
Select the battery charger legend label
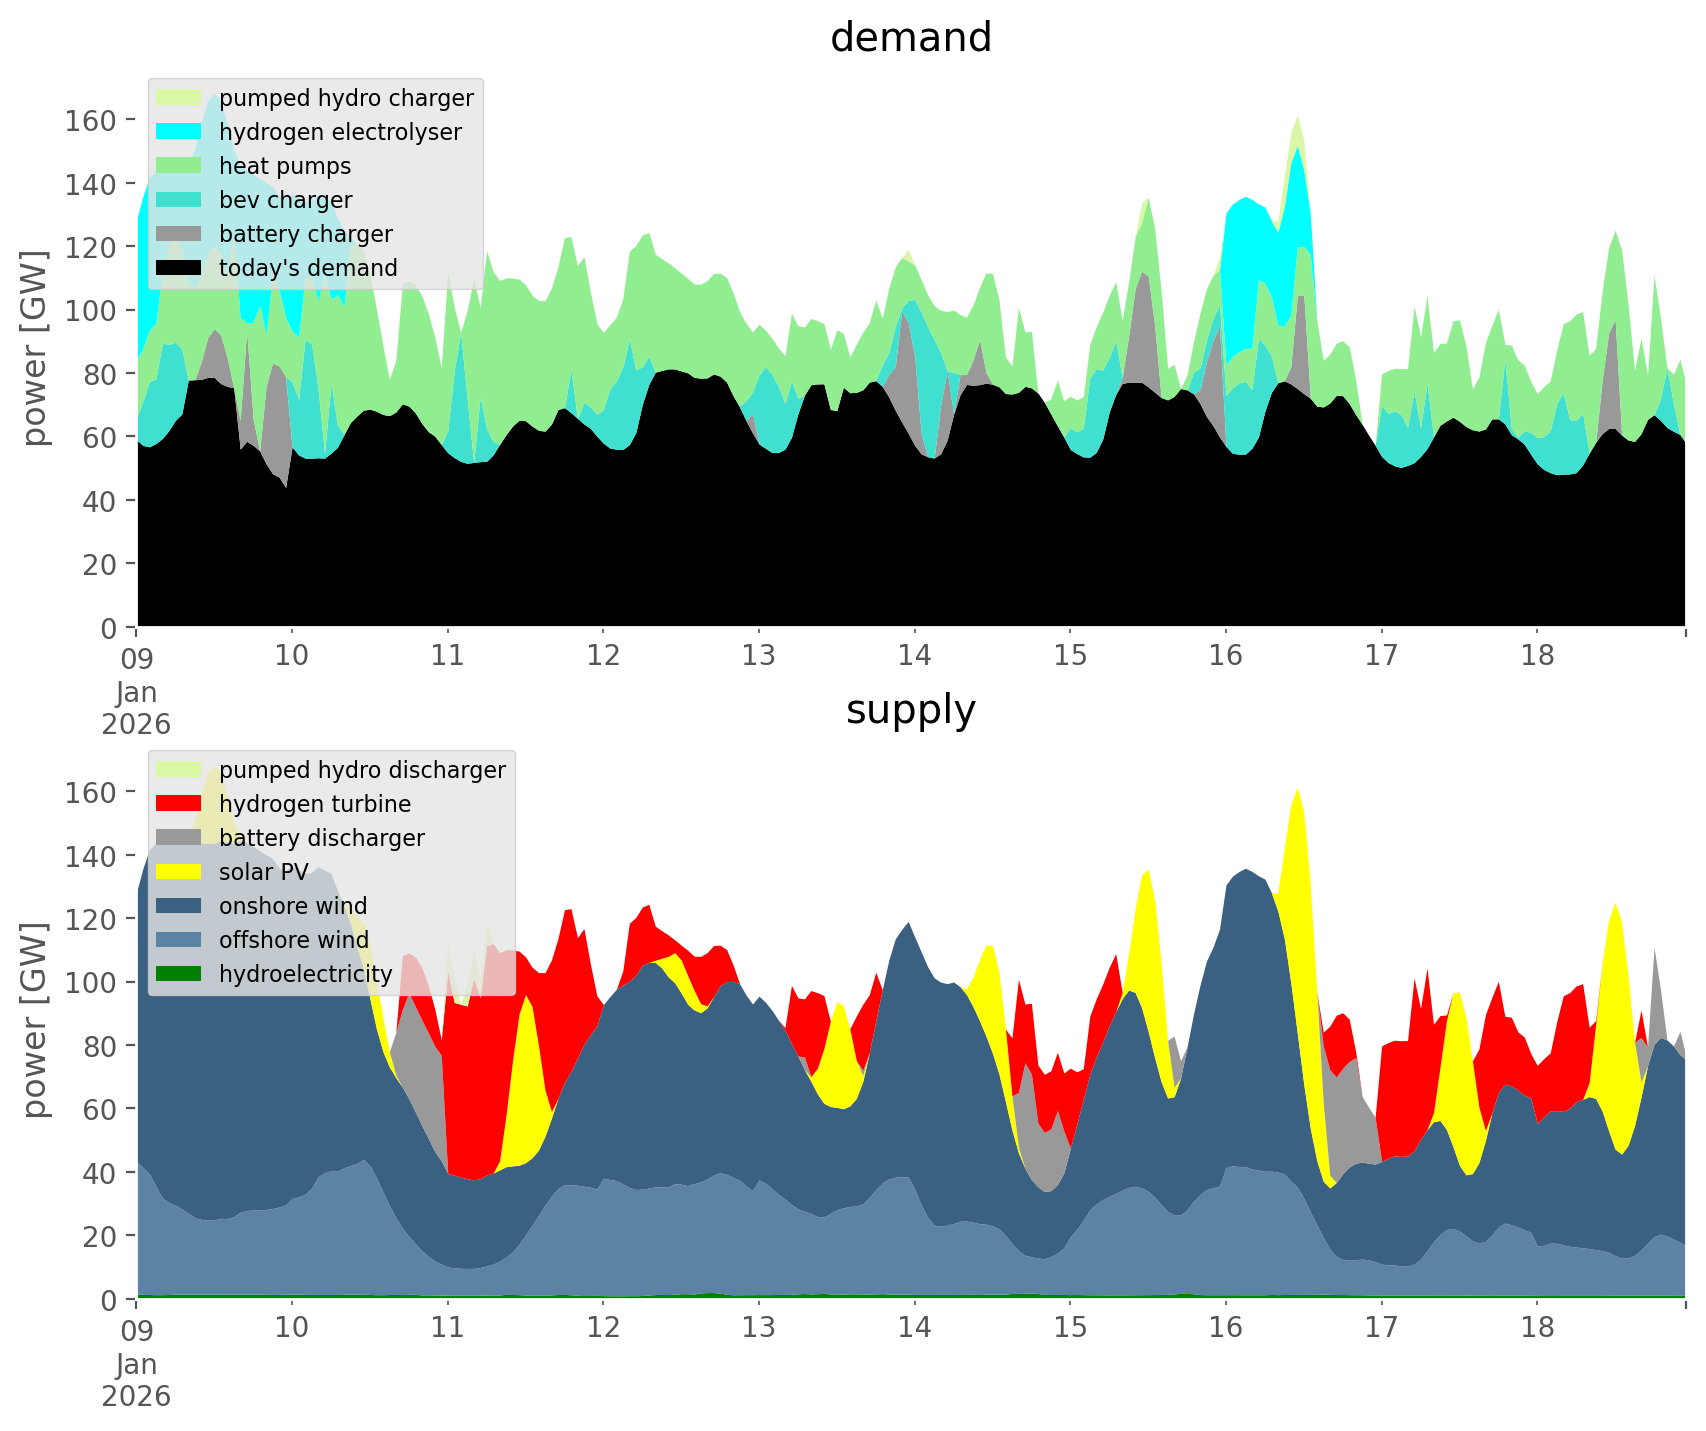[305, 234]
